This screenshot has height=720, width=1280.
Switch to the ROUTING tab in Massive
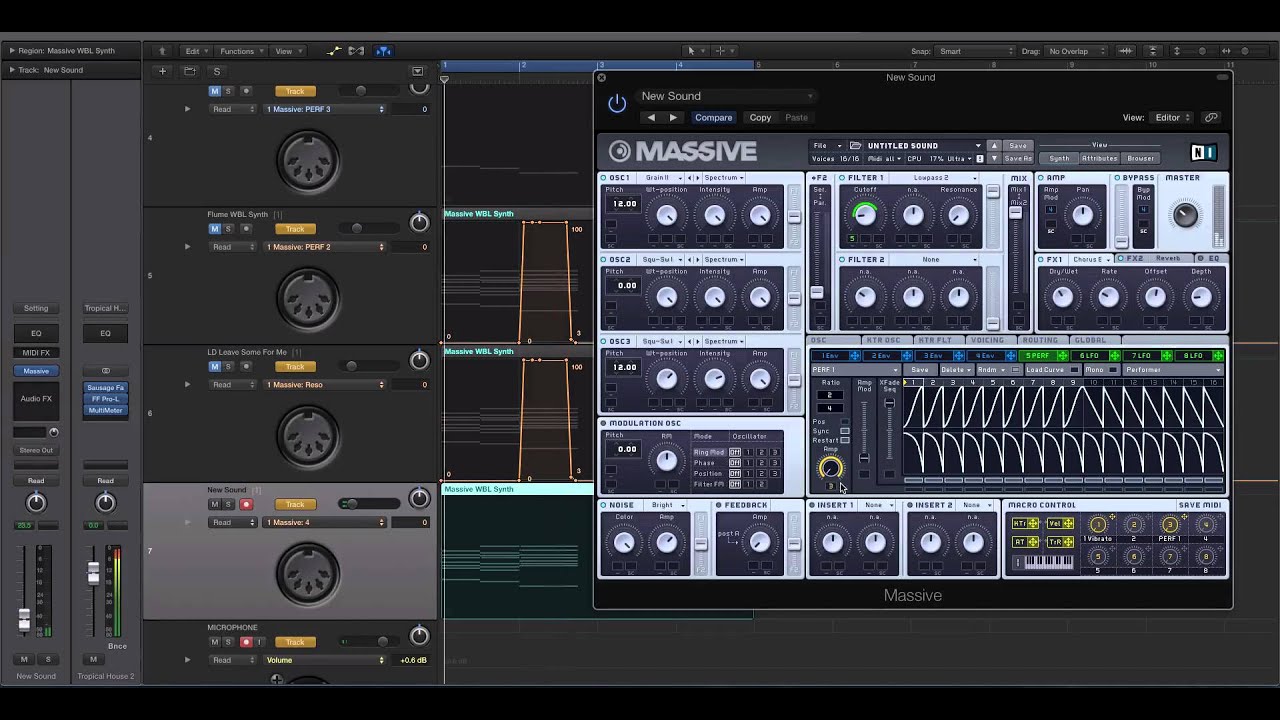coord(1039,340)
